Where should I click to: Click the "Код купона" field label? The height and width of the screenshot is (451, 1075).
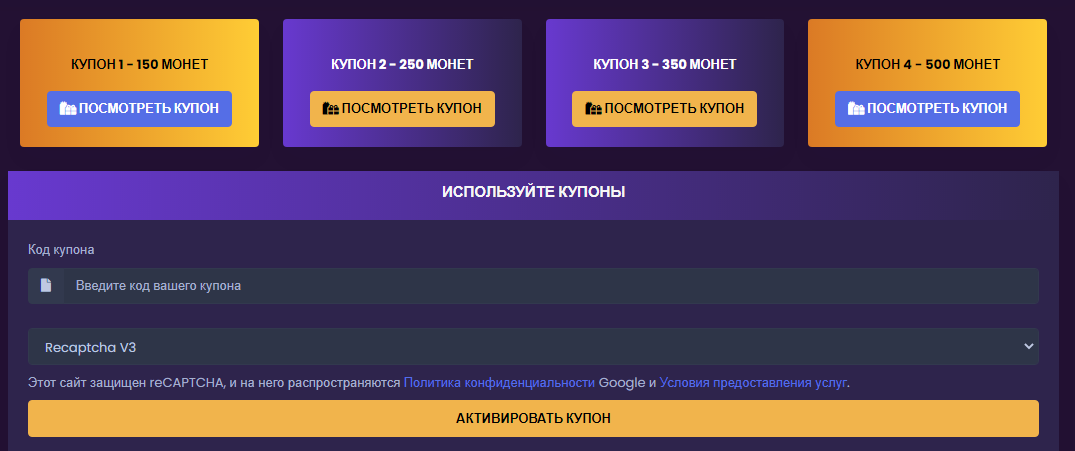click(61, 250)
